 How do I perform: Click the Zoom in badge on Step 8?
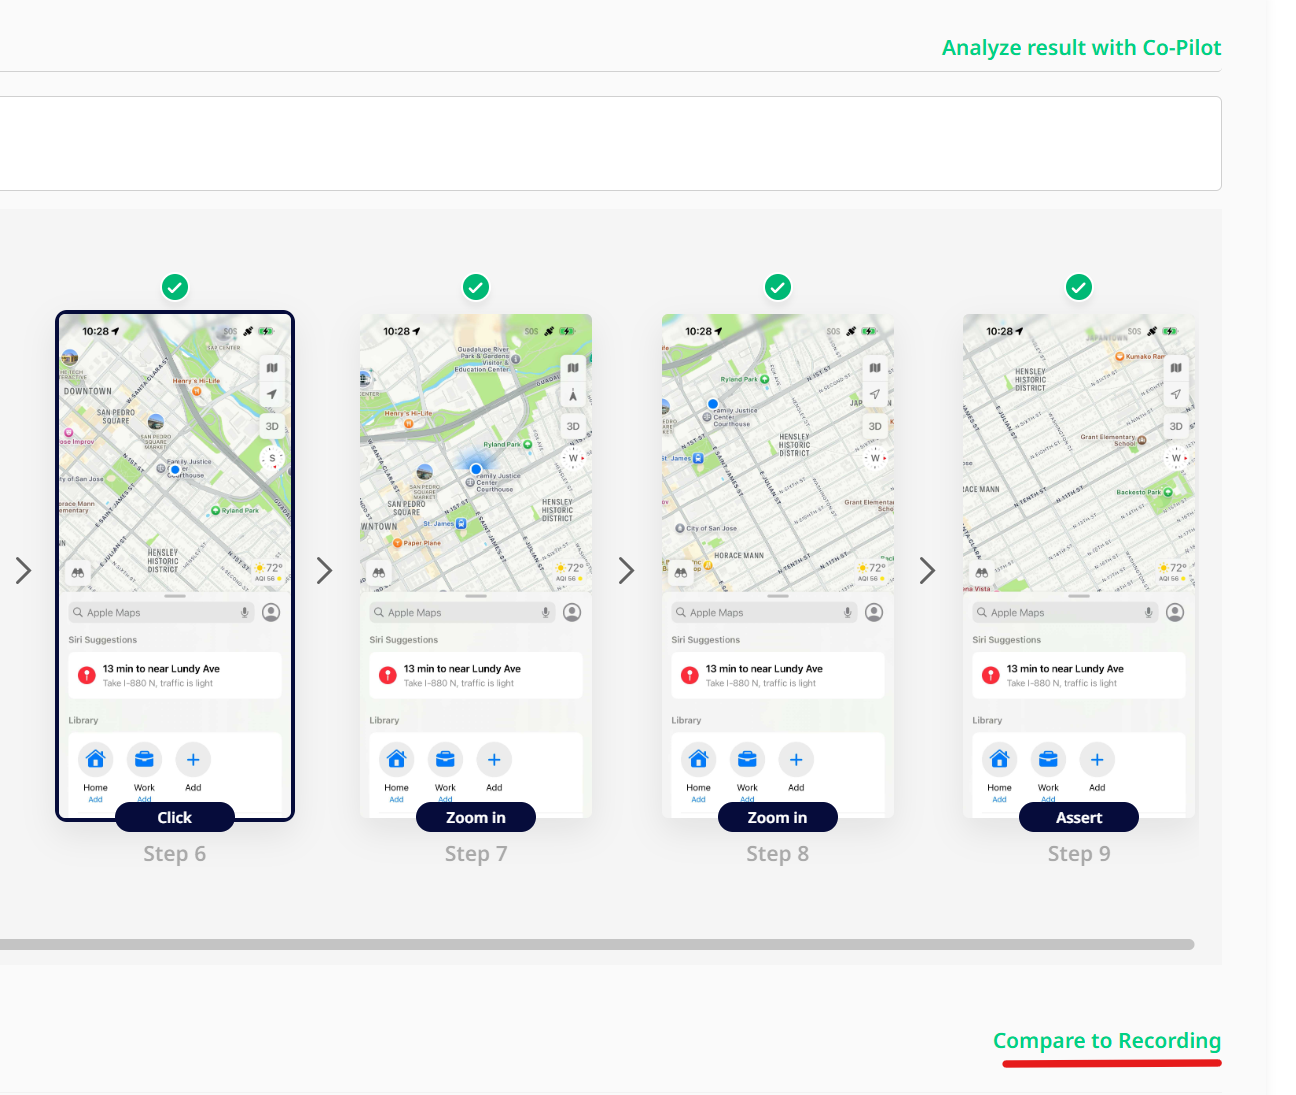[778, 817]
